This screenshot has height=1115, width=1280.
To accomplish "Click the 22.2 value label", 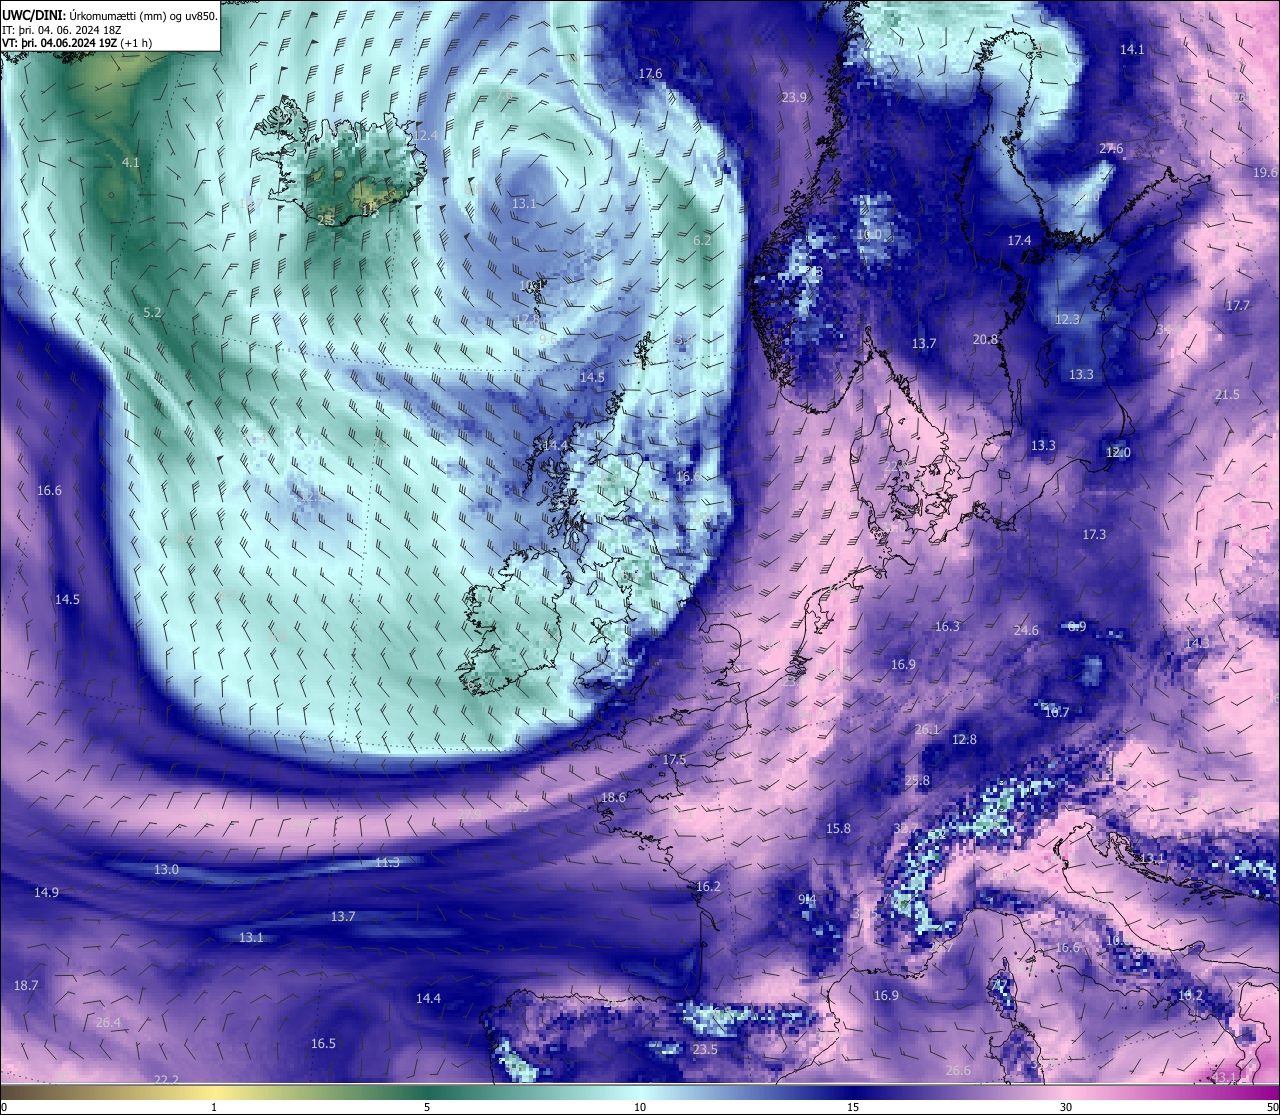I will (166, 1079).
